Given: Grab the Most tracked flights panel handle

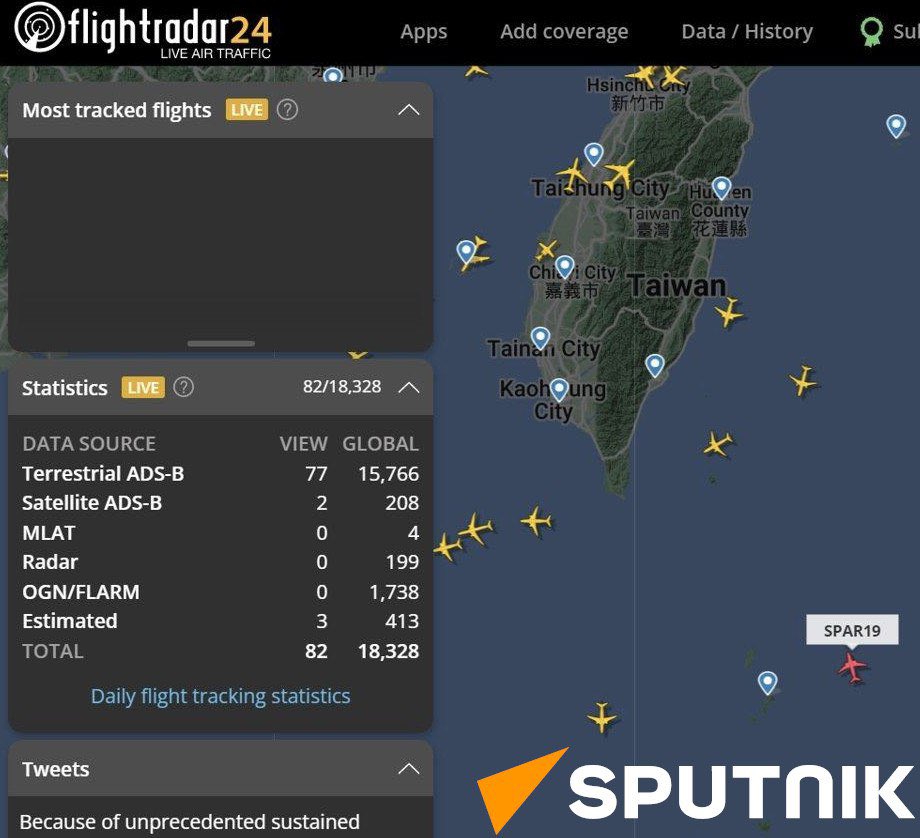Looking at the screenshot, I should [221, 343].
